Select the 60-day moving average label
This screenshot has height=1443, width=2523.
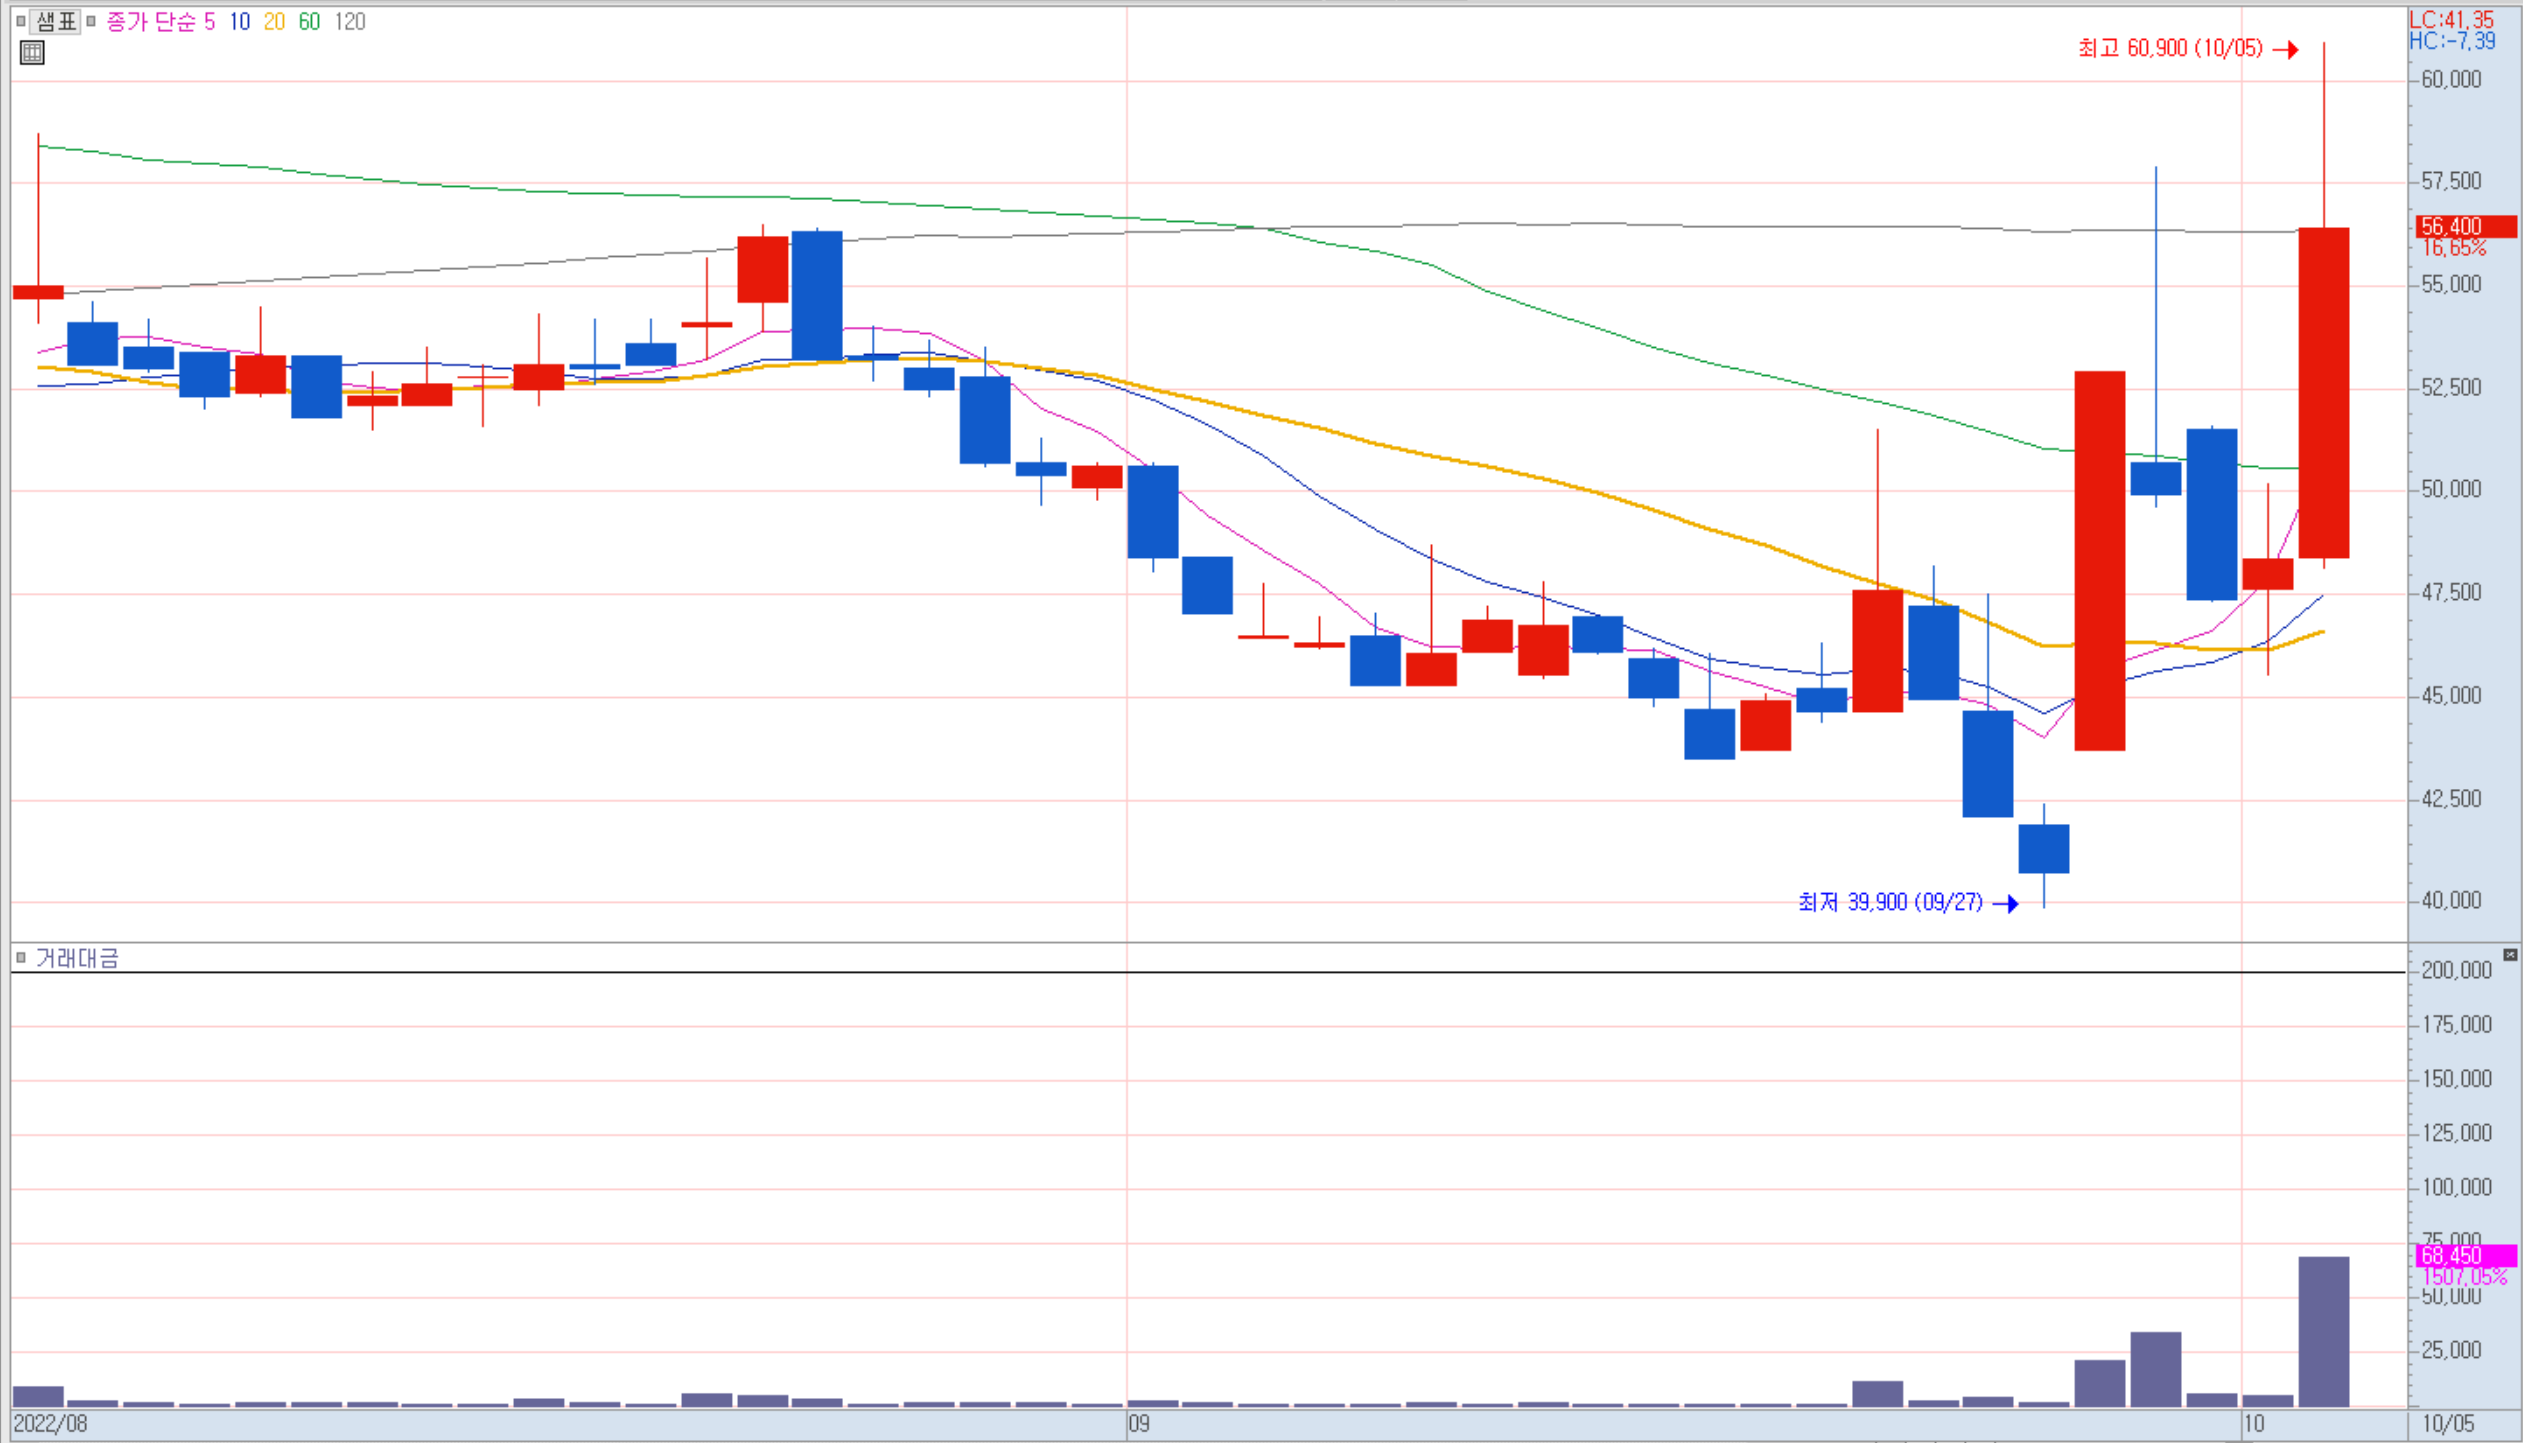(x=309, y=21)
